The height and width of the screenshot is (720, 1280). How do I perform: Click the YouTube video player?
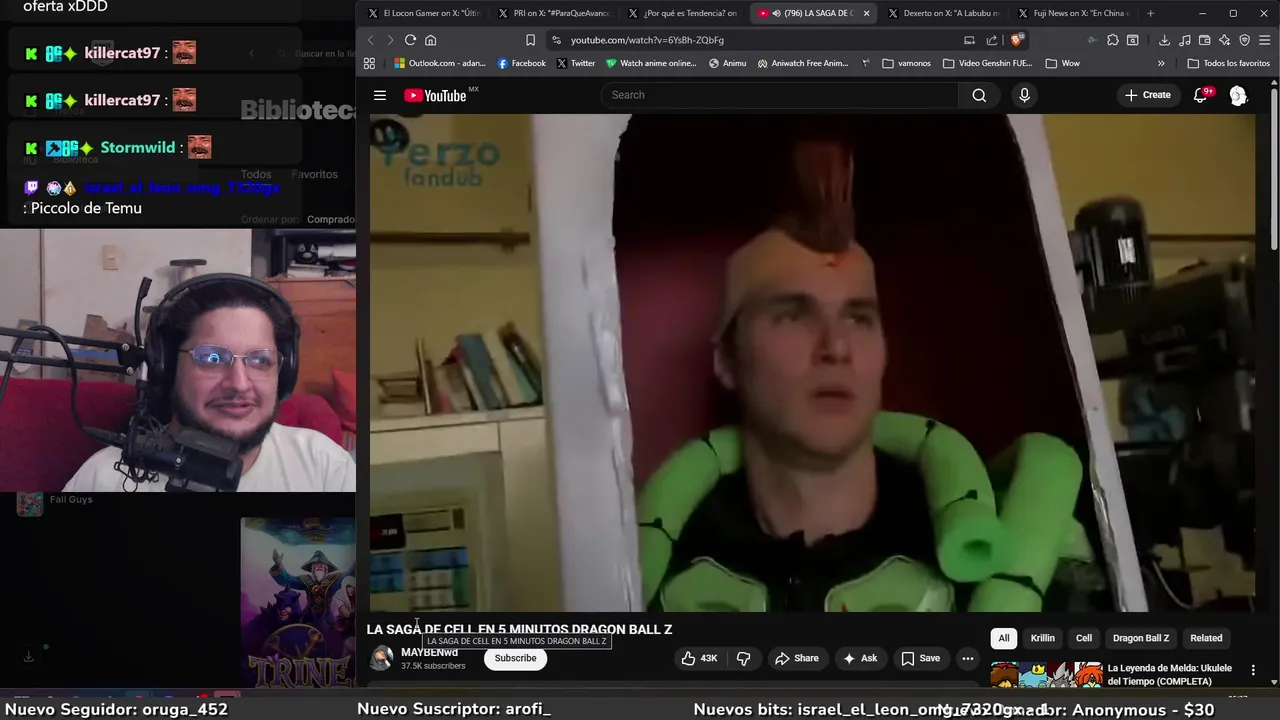coord(812,362)
